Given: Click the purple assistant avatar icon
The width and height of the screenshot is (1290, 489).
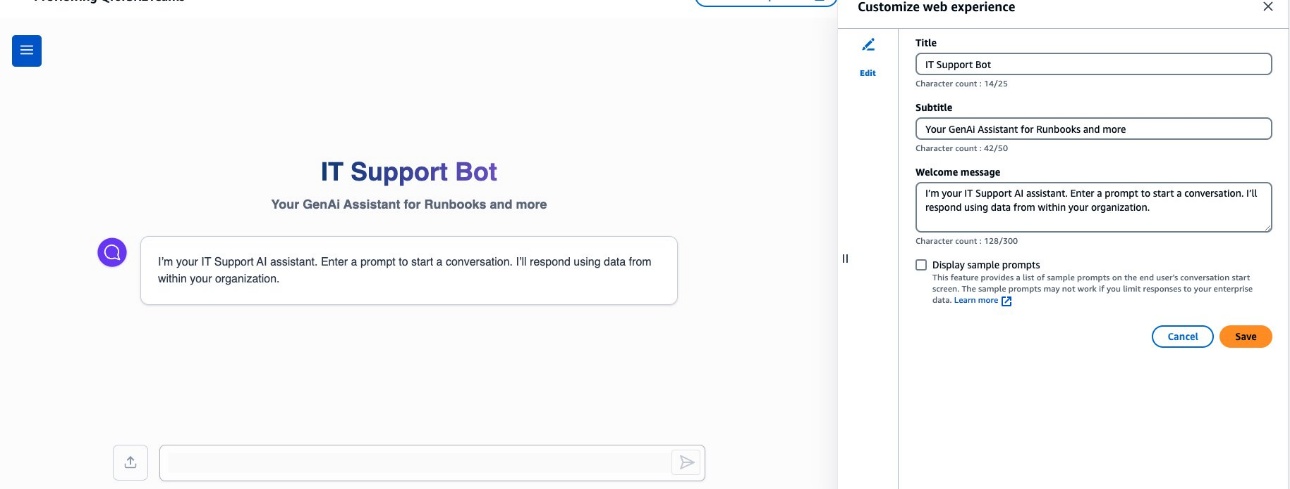Looking at the screenshot, I should coord(112,252).
